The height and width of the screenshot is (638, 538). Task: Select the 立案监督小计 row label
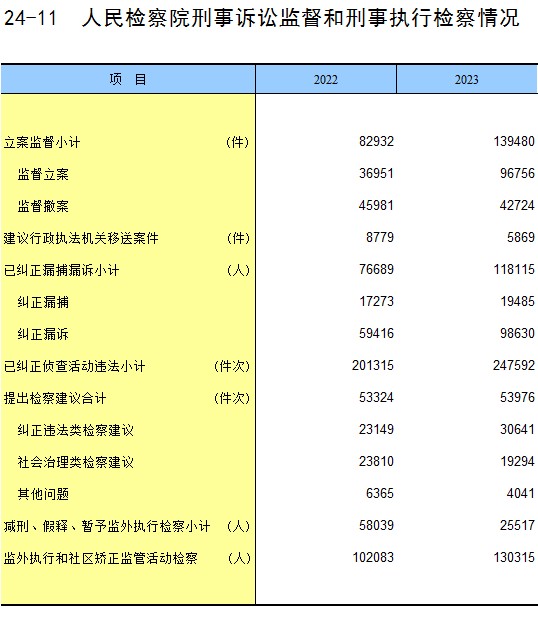[42, 142]
